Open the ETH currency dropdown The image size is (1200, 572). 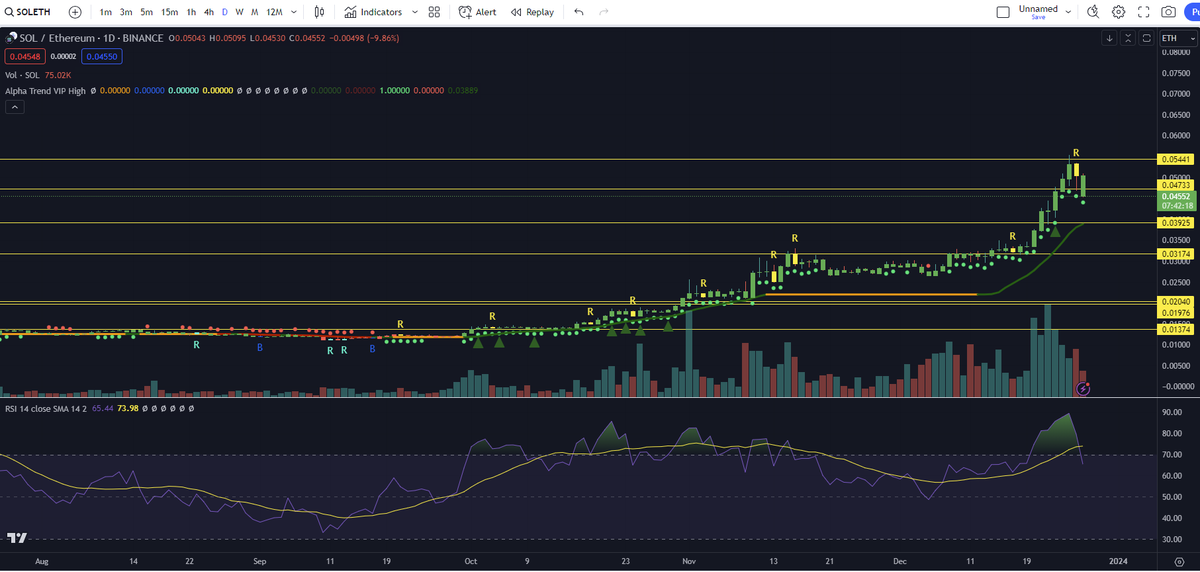[x=1177, y=38]
